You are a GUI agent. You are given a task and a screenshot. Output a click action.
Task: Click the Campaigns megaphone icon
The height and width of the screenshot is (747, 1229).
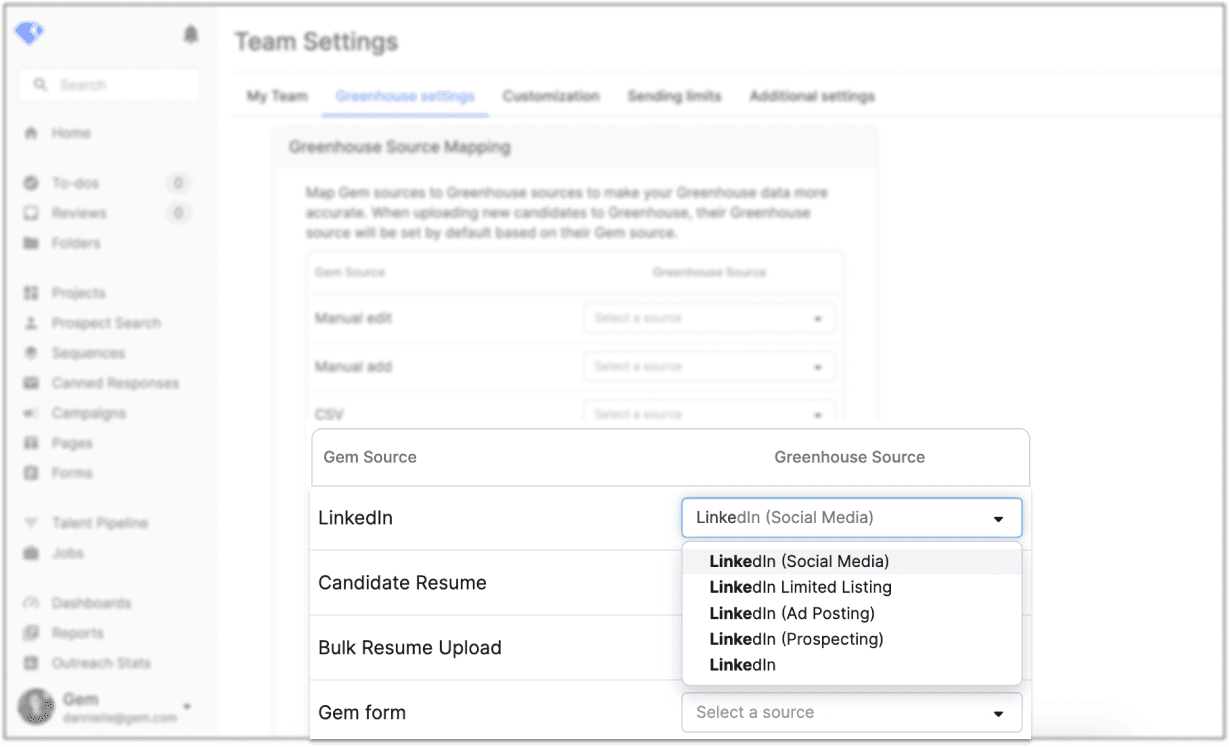click(31, 413)
